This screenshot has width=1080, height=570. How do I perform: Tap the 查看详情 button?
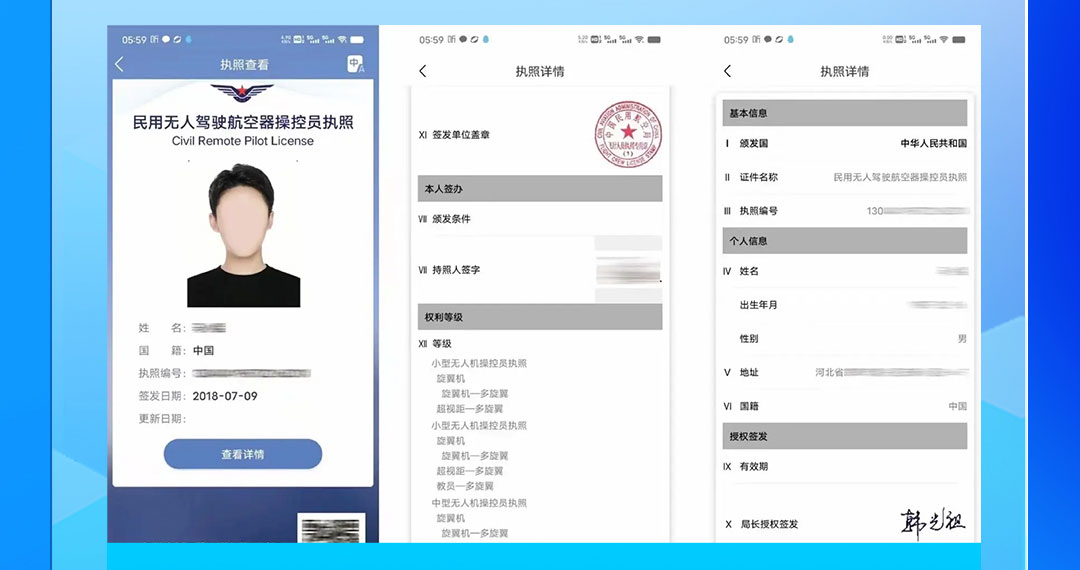click(x=242, y=454)
